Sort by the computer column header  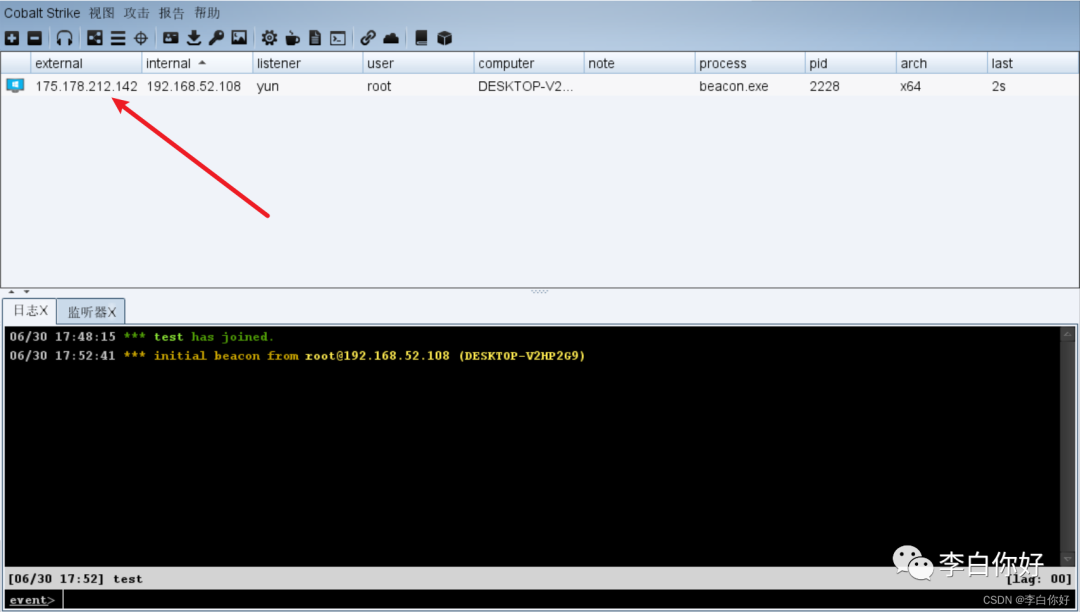528,63
